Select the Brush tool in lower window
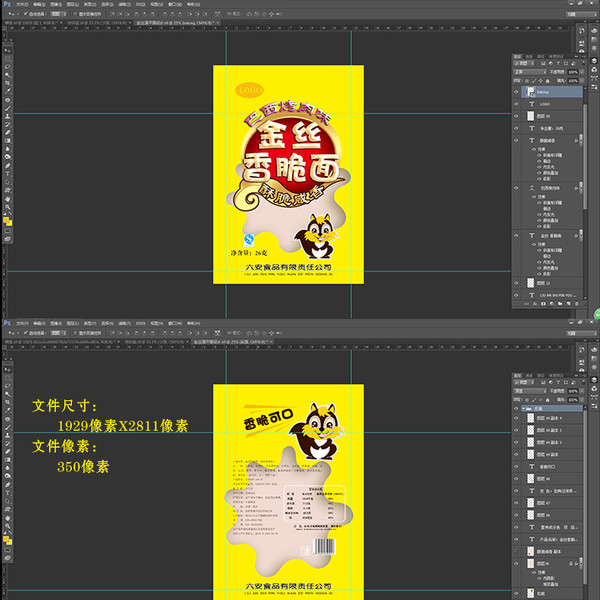 point(7,427)
